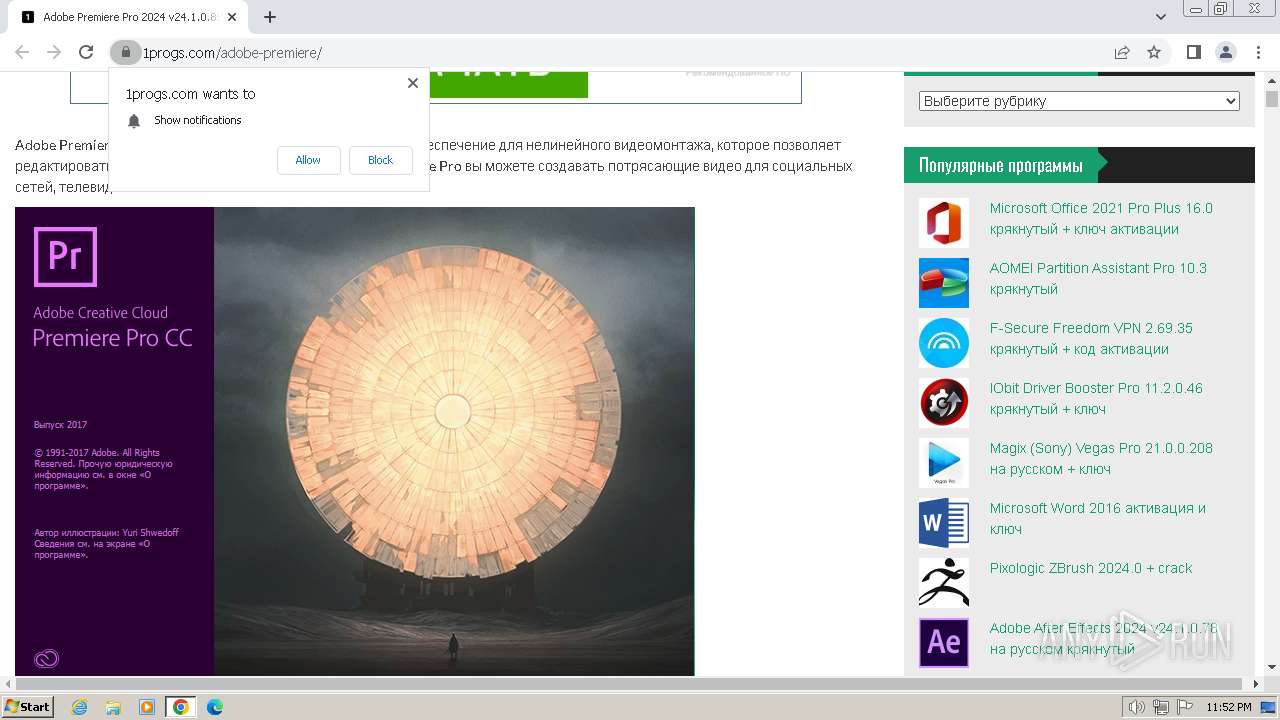Click the horizontal scrollbar at bottom
The height and width of the screenshot is (720, 1280).
630,684
